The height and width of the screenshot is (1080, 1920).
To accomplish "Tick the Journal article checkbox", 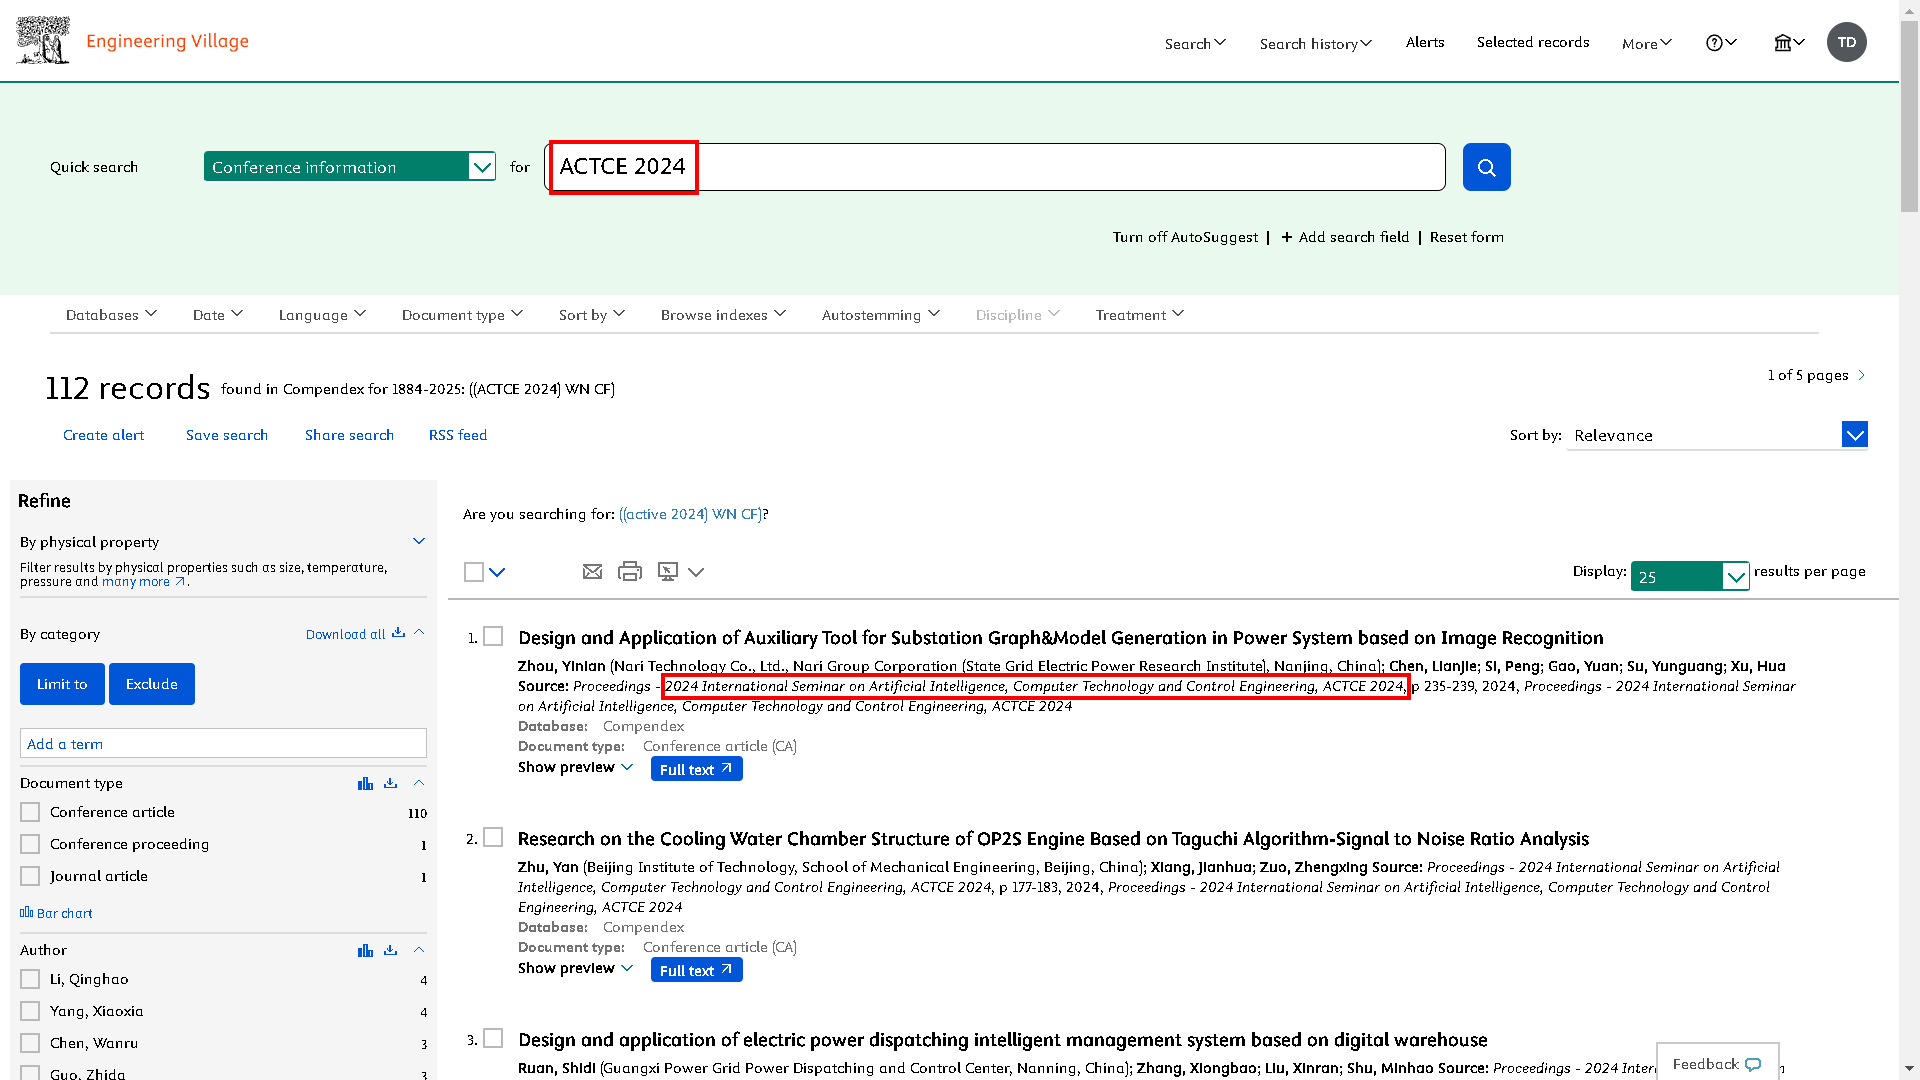I will tap(30, 877).
